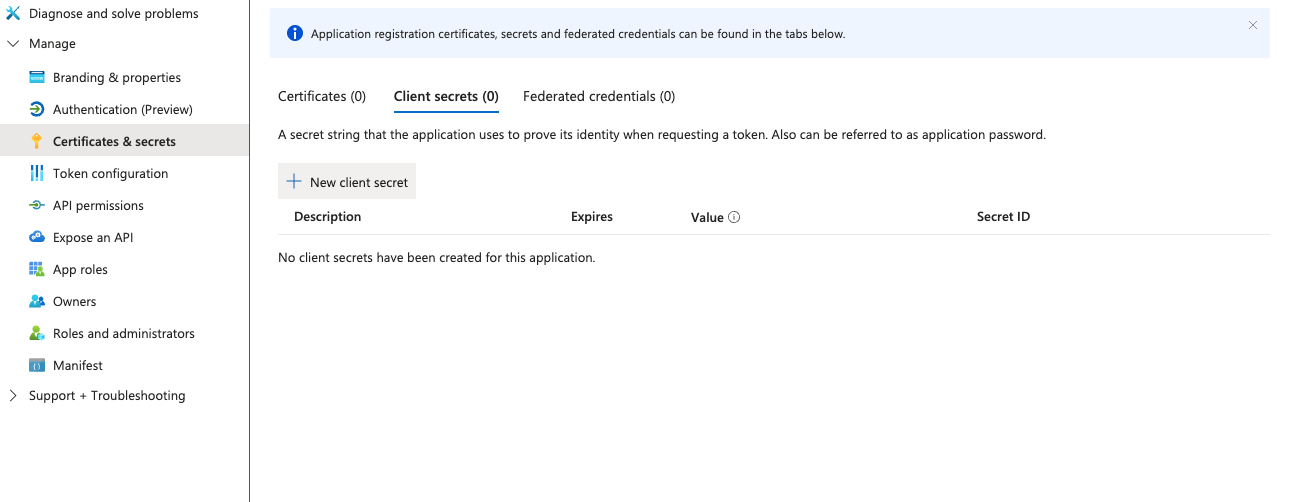This screenshot has height=502, width=1298.
Task: Switch to the Federated credentials (0) tab
Action: pyautogui.click(x=598, y=97)
